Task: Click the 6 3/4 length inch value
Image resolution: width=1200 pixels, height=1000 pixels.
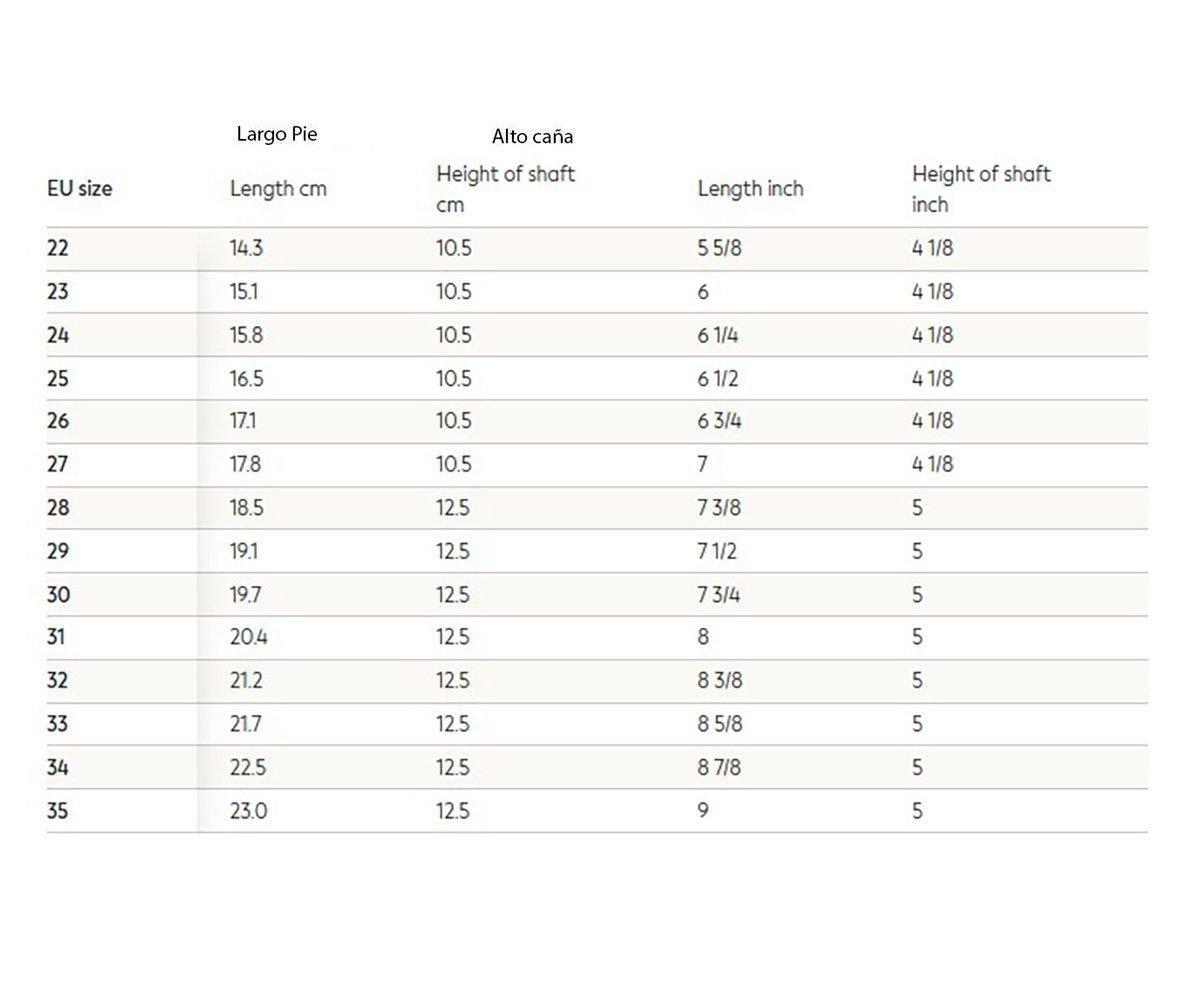Action: click(x=719, y=421)
